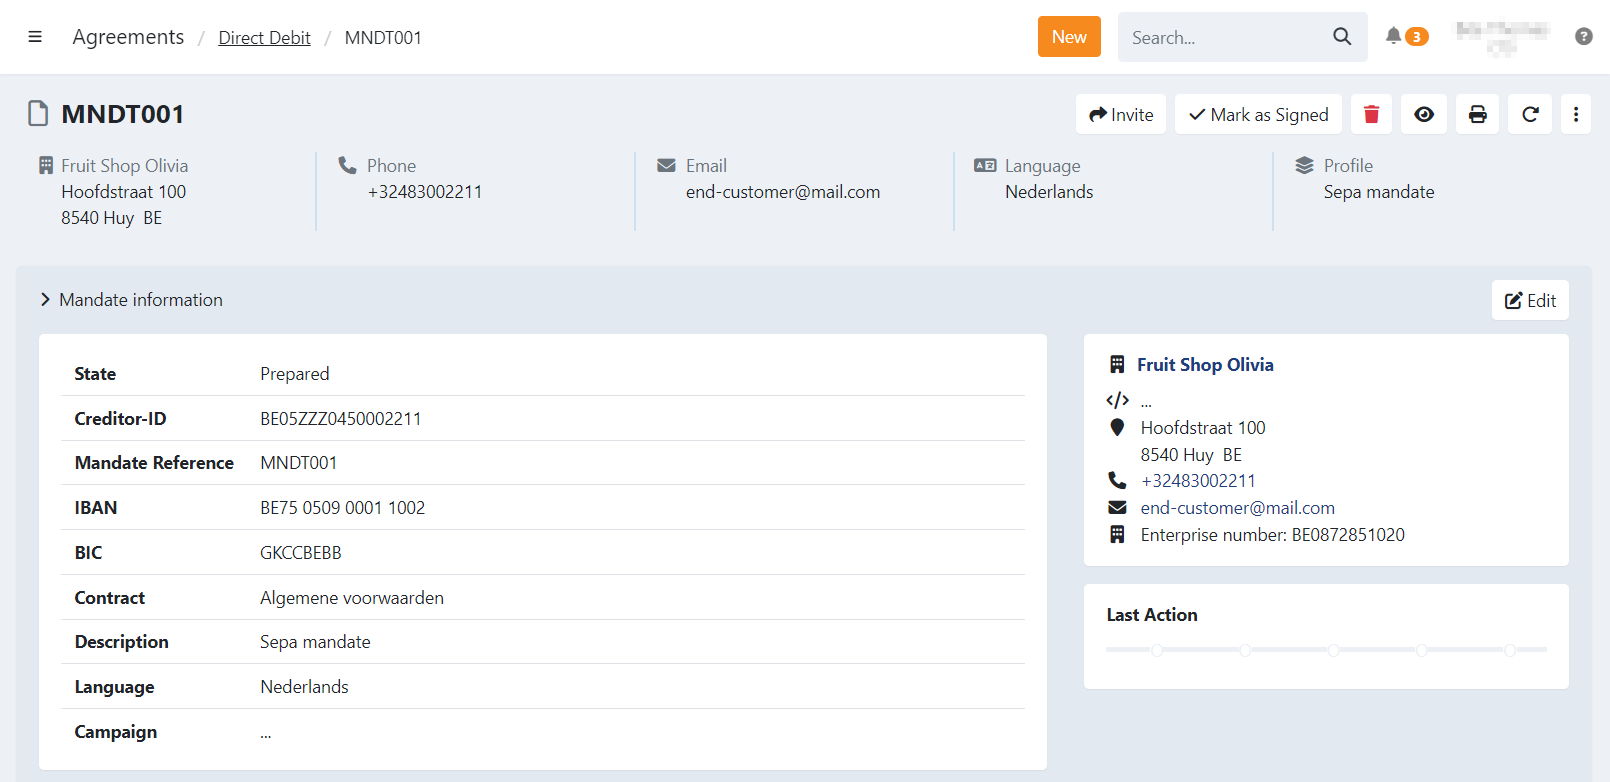1610x782 pixels.
Task: Click the Invite button
Action: (1121, 114)
